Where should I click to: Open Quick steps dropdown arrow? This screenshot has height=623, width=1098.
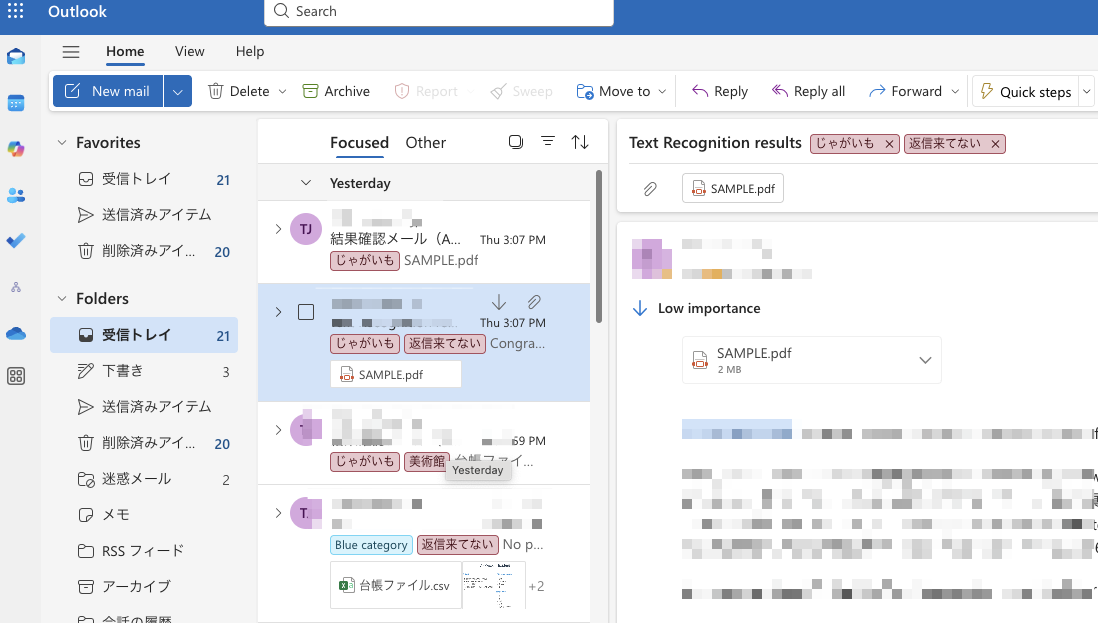[x=1087, y=92]
